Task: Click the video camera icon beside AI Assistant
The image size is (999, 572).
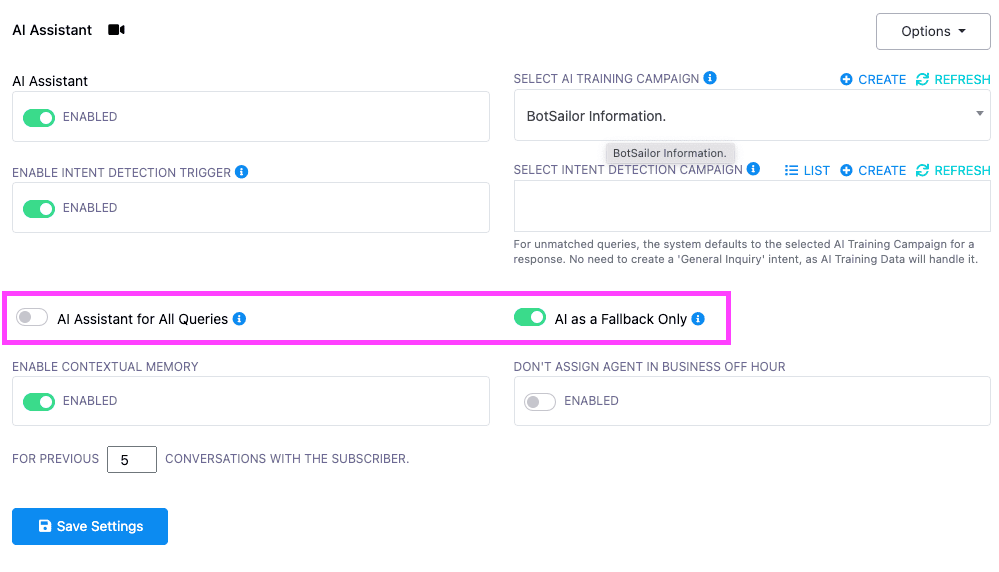Action: (117, 30)
